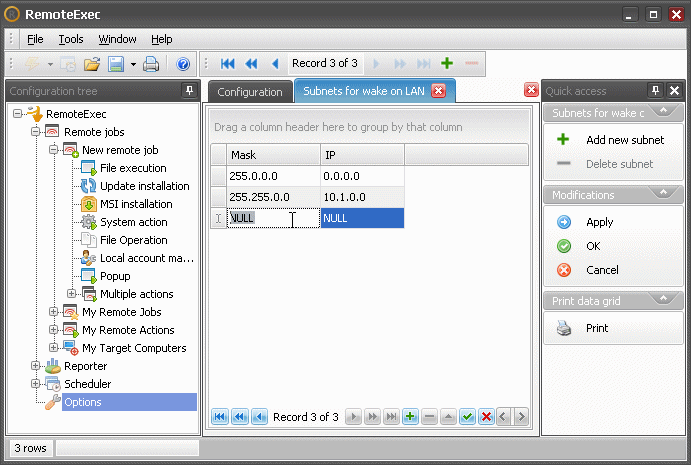The height and width of the screenshot is (465, 691).
Task: Click next page button in bottom navigator
Action: point(372,417)
